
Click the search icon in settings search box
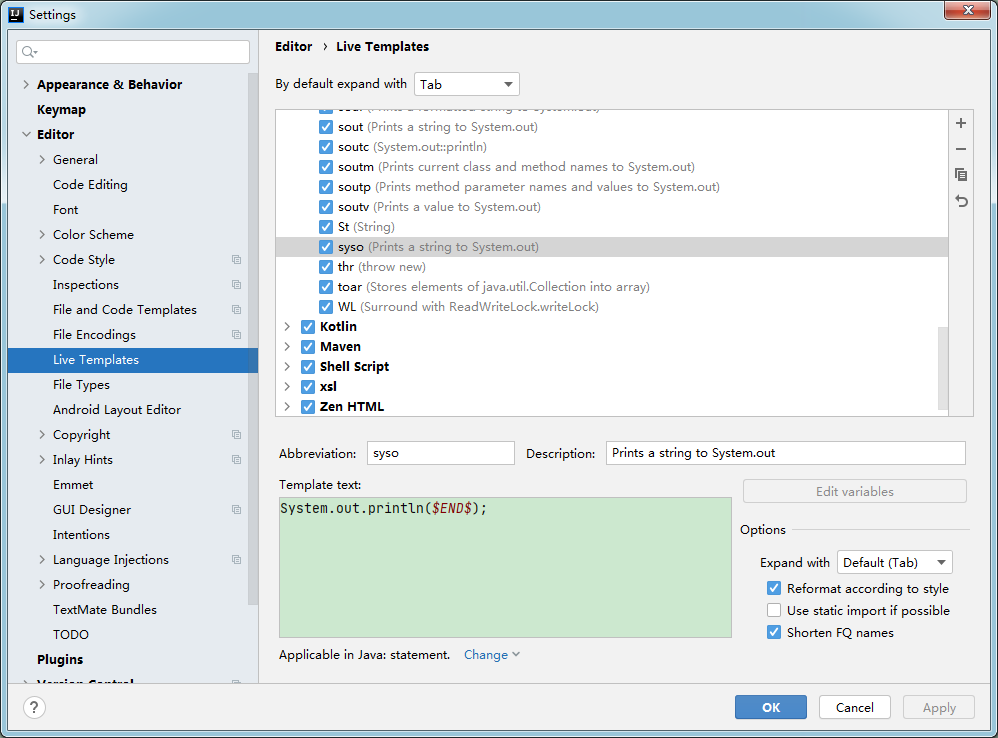[30, 52]
